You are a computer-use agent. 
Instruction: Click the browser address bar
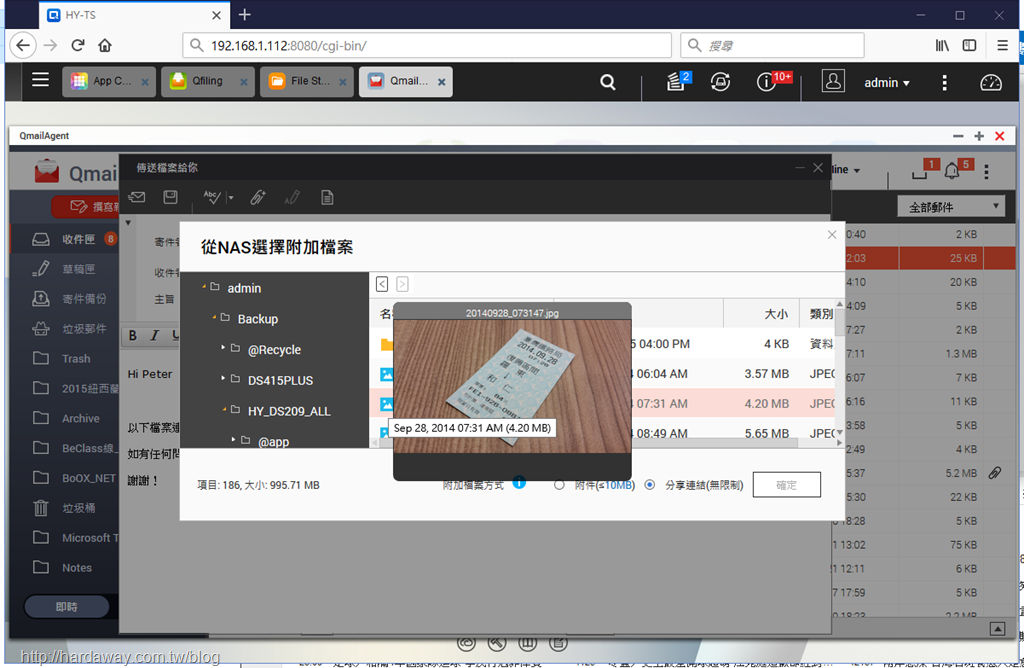tap(427, 45)
